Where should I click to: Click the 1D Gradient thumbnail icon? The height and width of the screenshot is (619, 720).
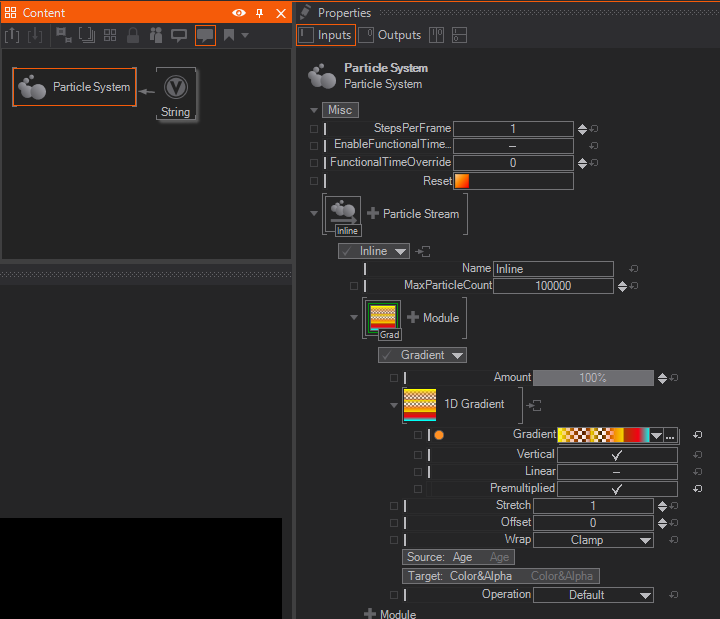[x=419, y=404]
